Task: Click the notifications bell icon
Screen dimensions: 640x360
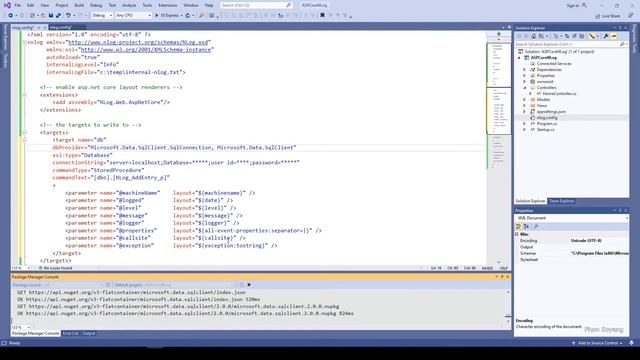Action: pyautogui.click(x=632, y=343)
